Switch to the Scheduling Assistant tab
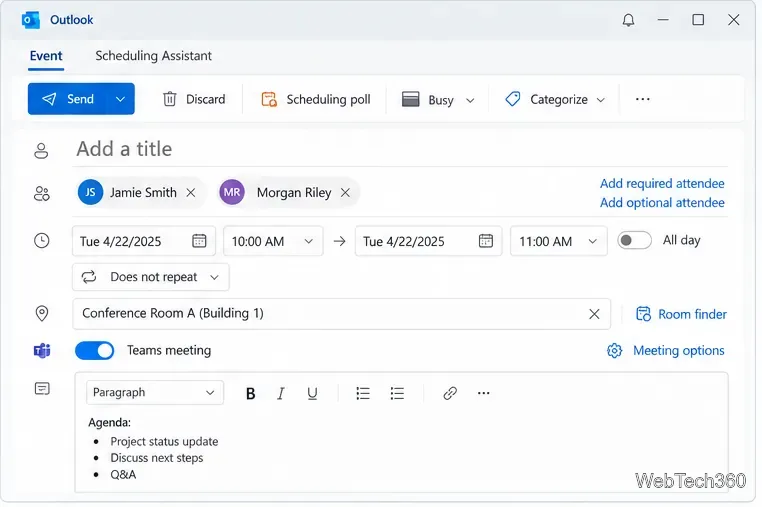The height and width of the screenshot is (507, 762). tap(154, 56)
